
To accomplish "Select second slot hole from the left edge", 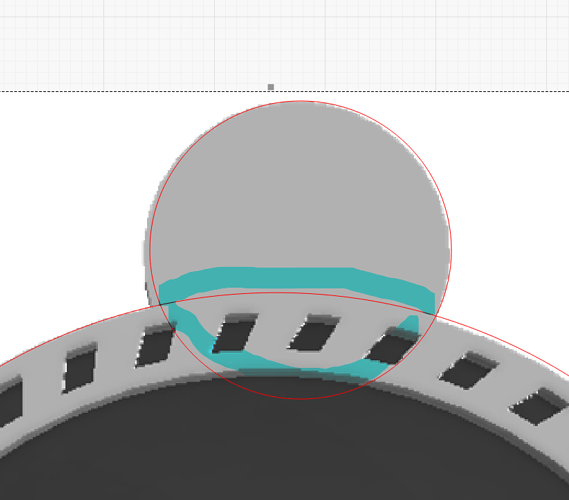I will pos(80,367).
